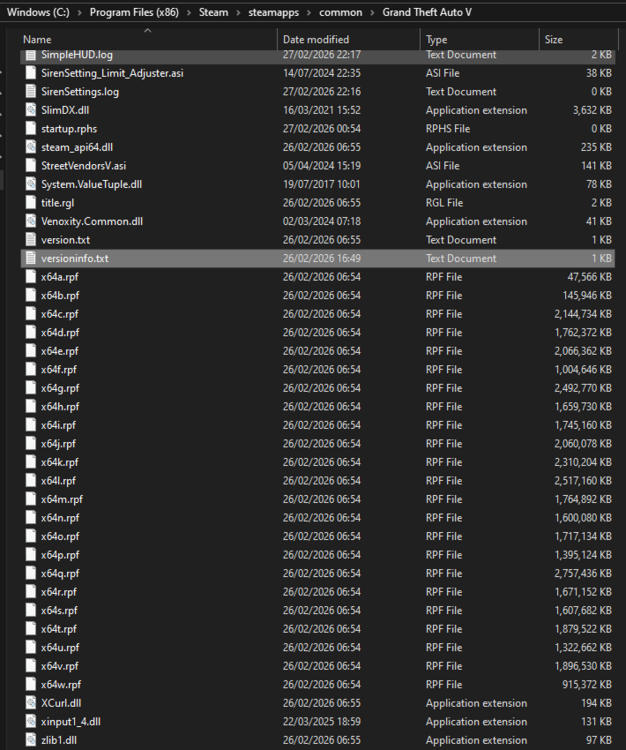Navigate to Program Files (x86) breadcrumb
626x750 pixels.
point(134,12)
